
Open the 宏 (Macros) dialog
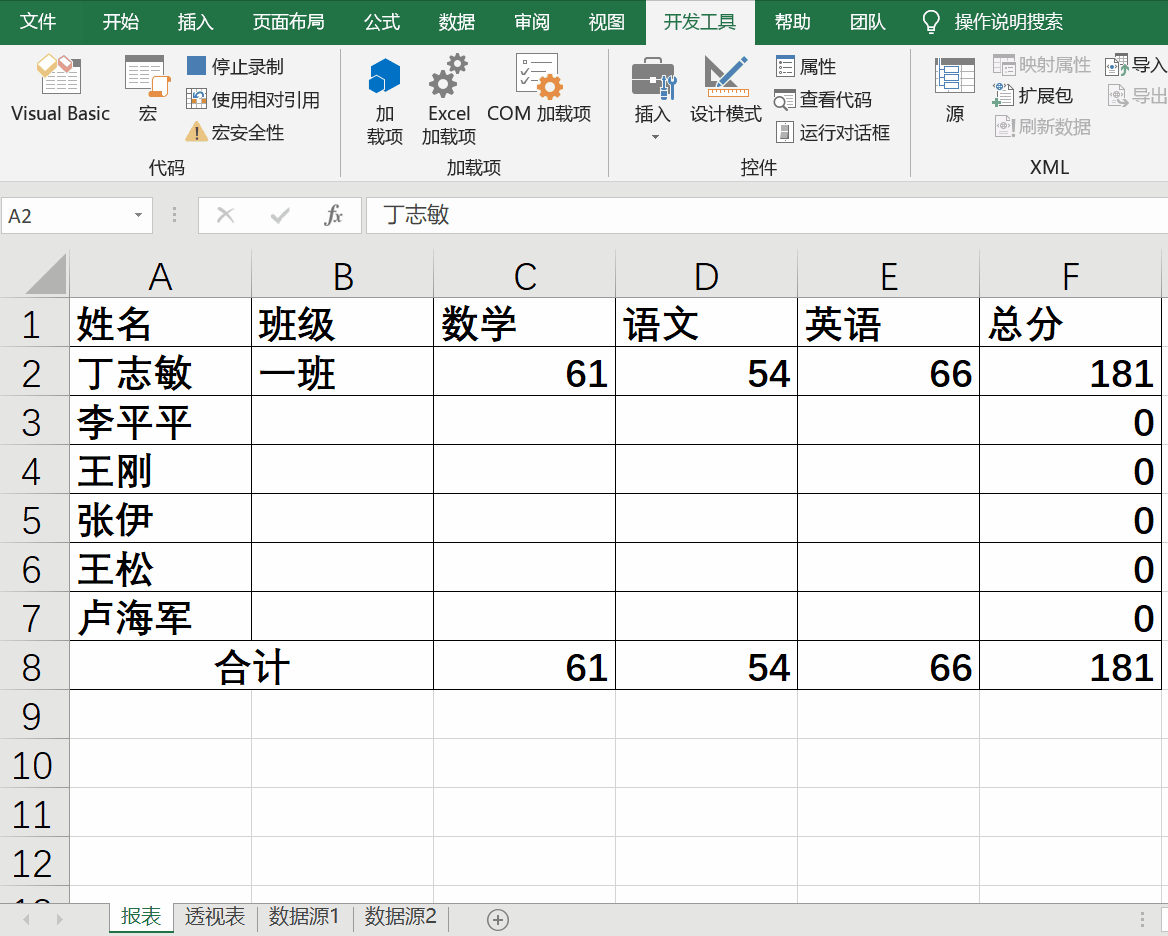[x=146, y=90]
